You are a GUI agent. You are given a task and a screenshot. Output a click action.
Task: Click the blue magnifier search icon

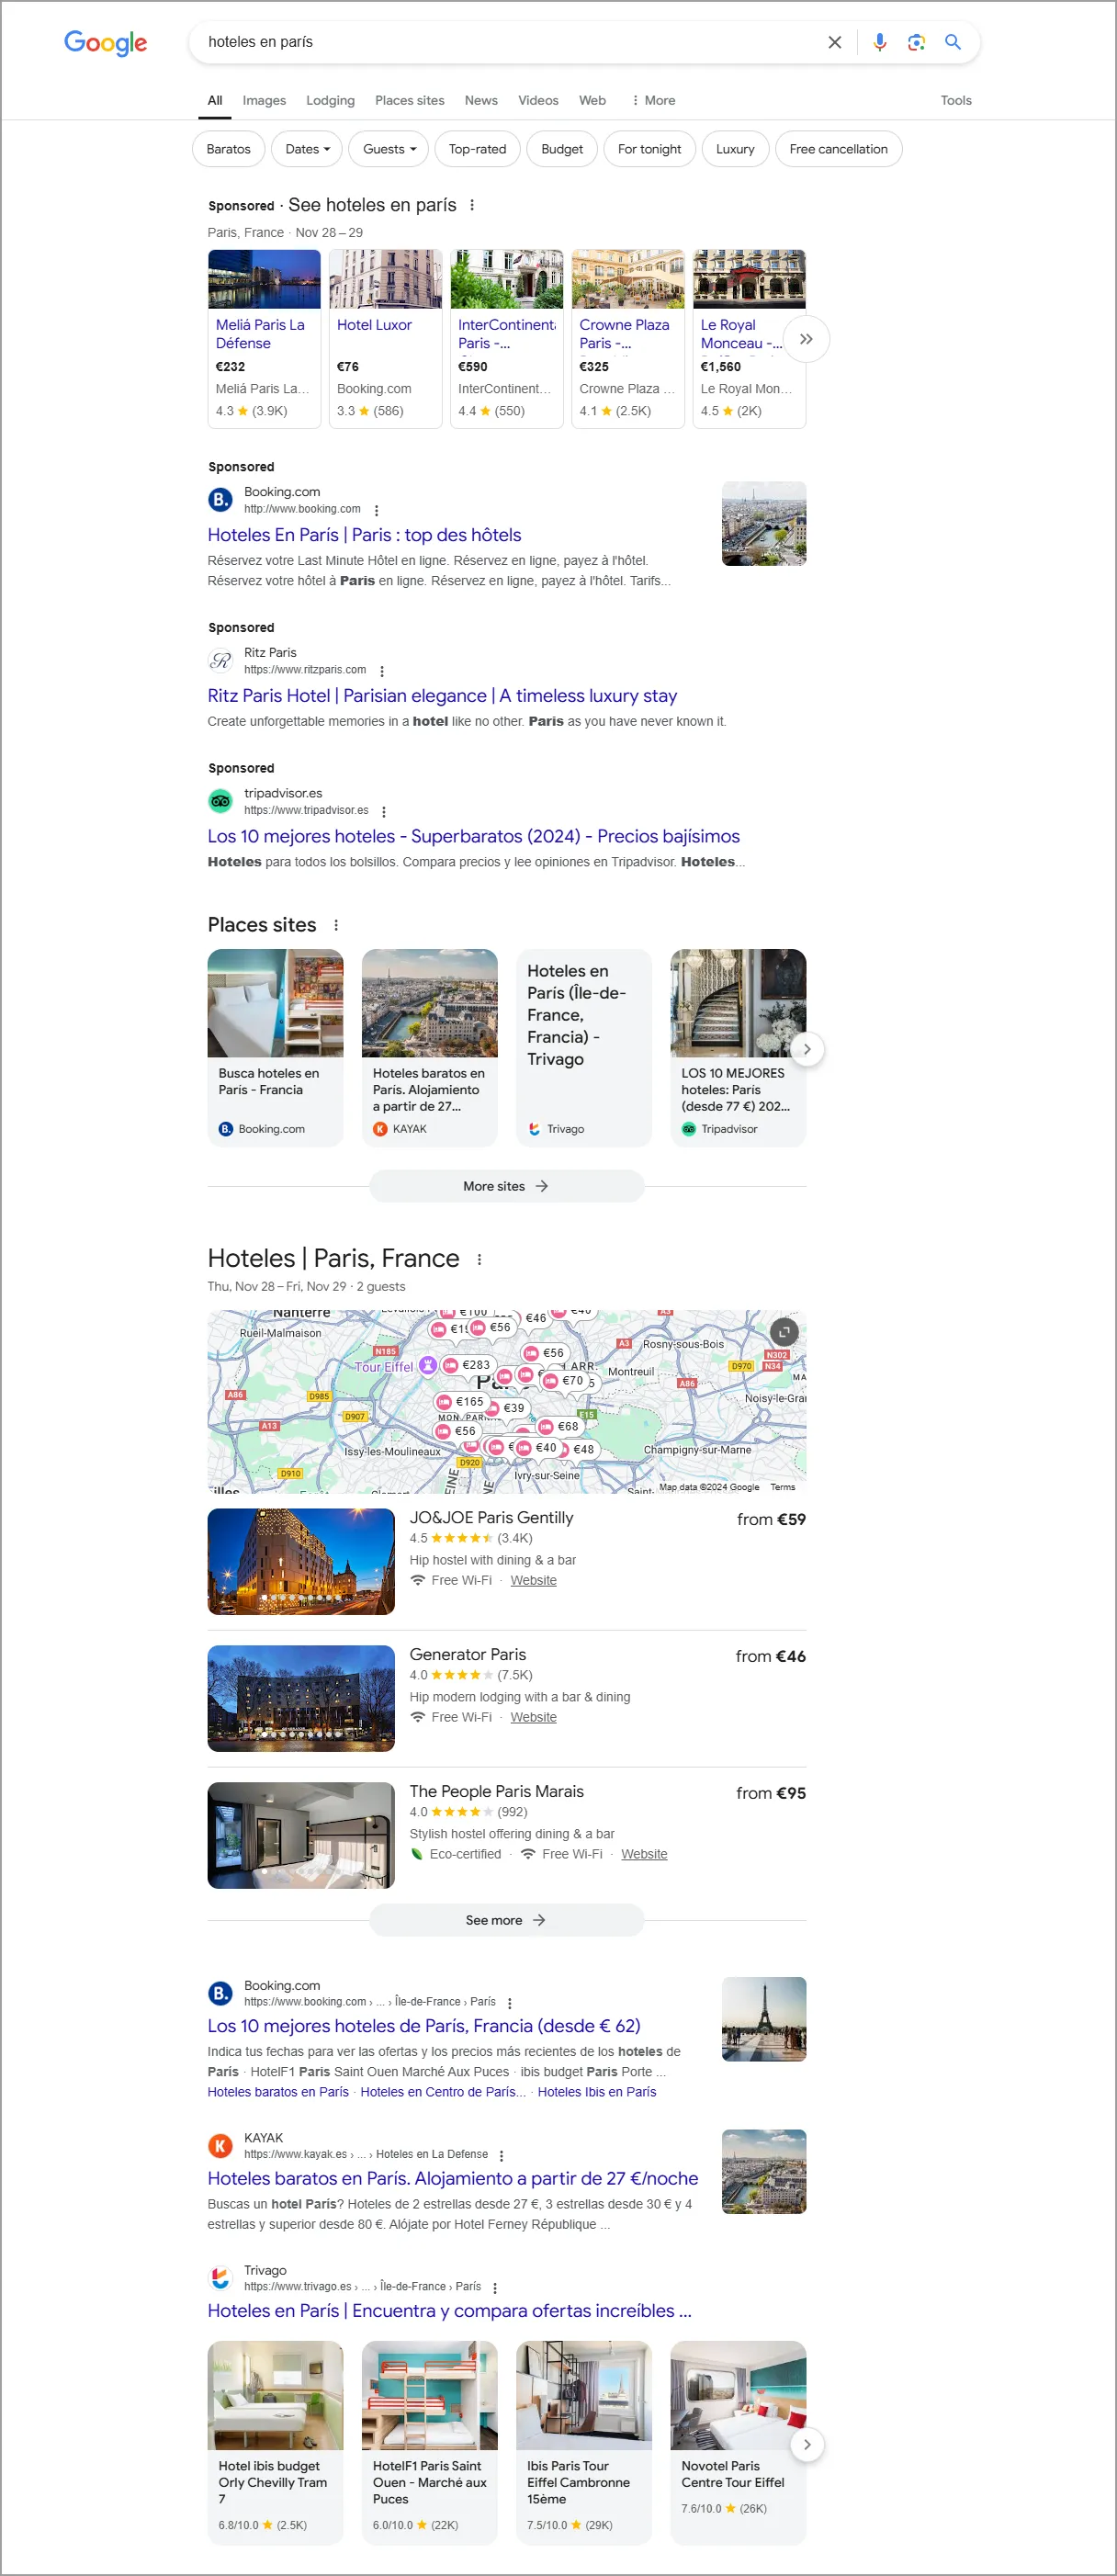953,42
